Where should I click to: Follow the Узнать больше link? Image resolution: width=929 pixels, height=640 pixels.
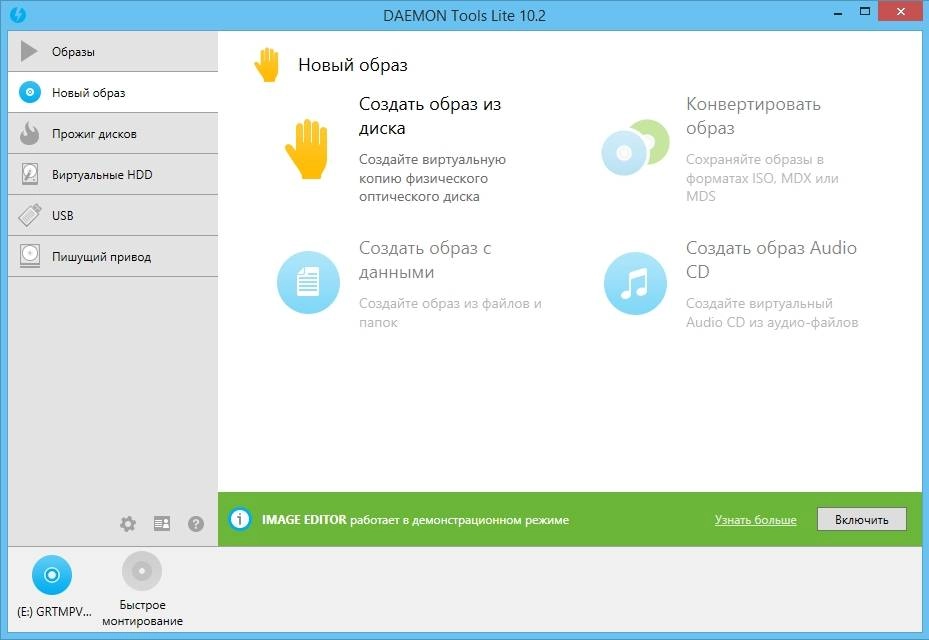click(x=755, y=520)
